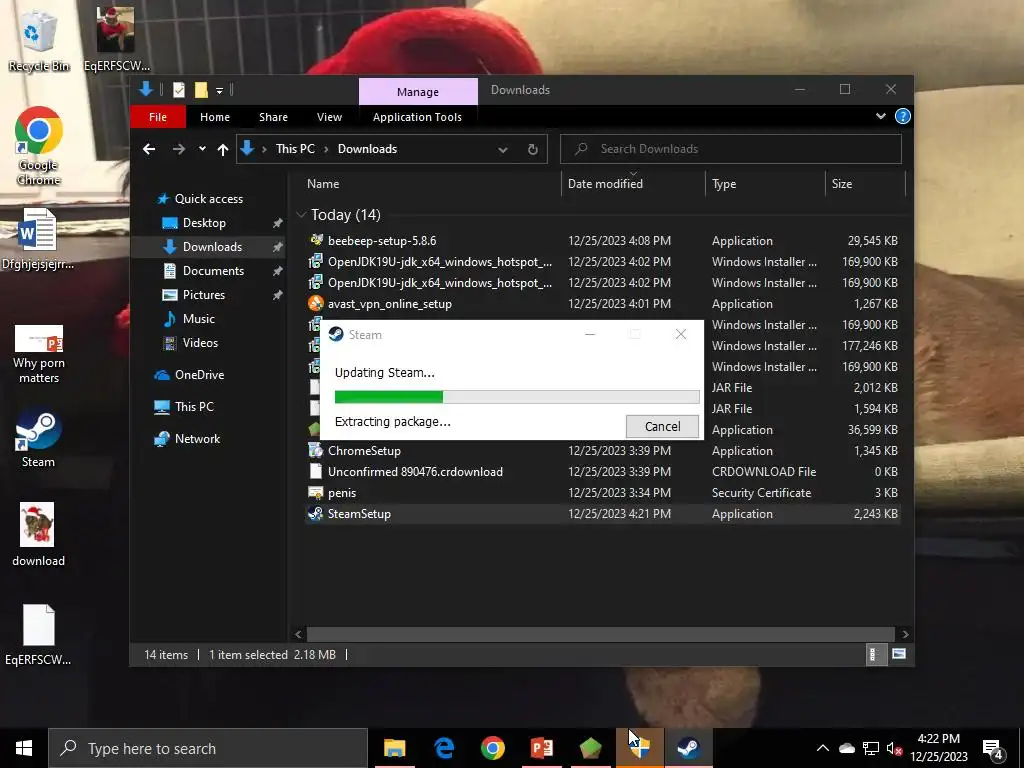Click the horizontal scrollbar in file list
The image size is (1024, 768).
[600, 634]
